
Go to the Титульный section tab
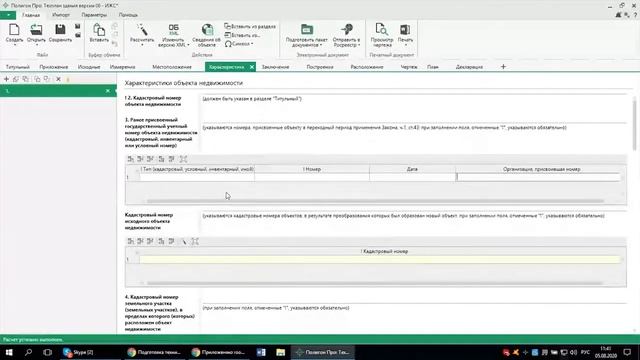18,67
